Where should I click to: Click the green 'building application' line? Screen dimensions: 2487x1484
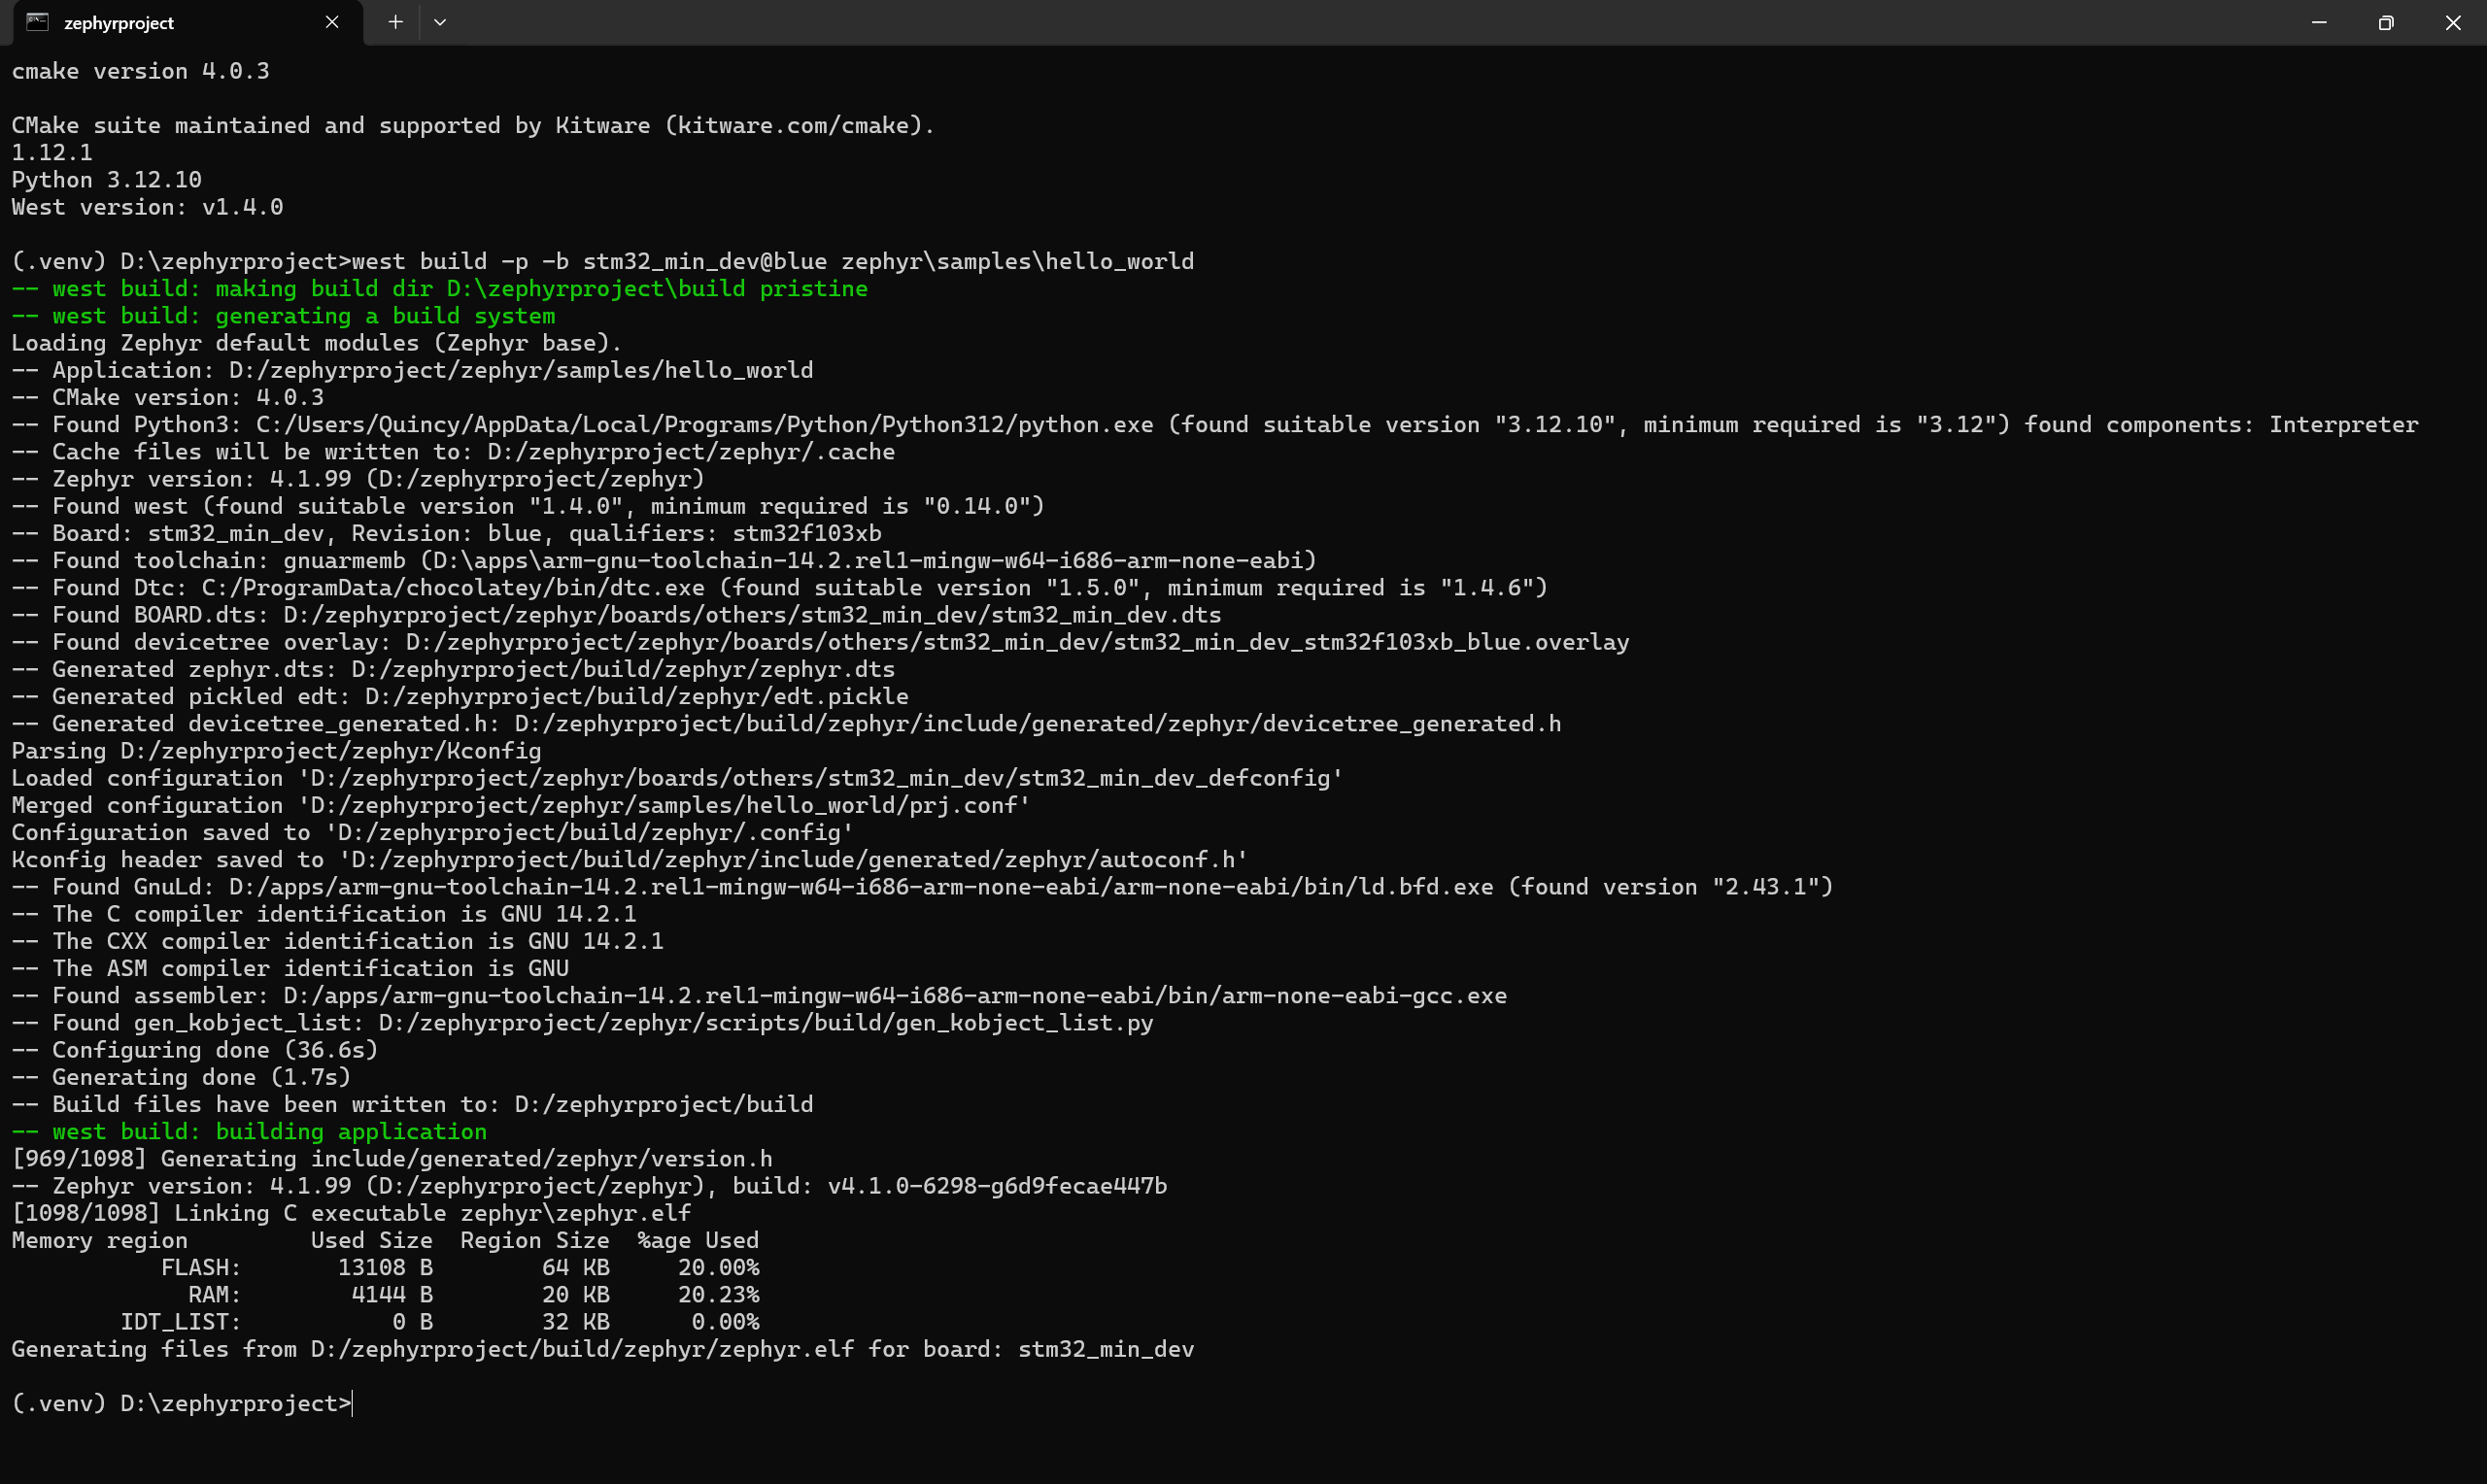pos(249,1131)
